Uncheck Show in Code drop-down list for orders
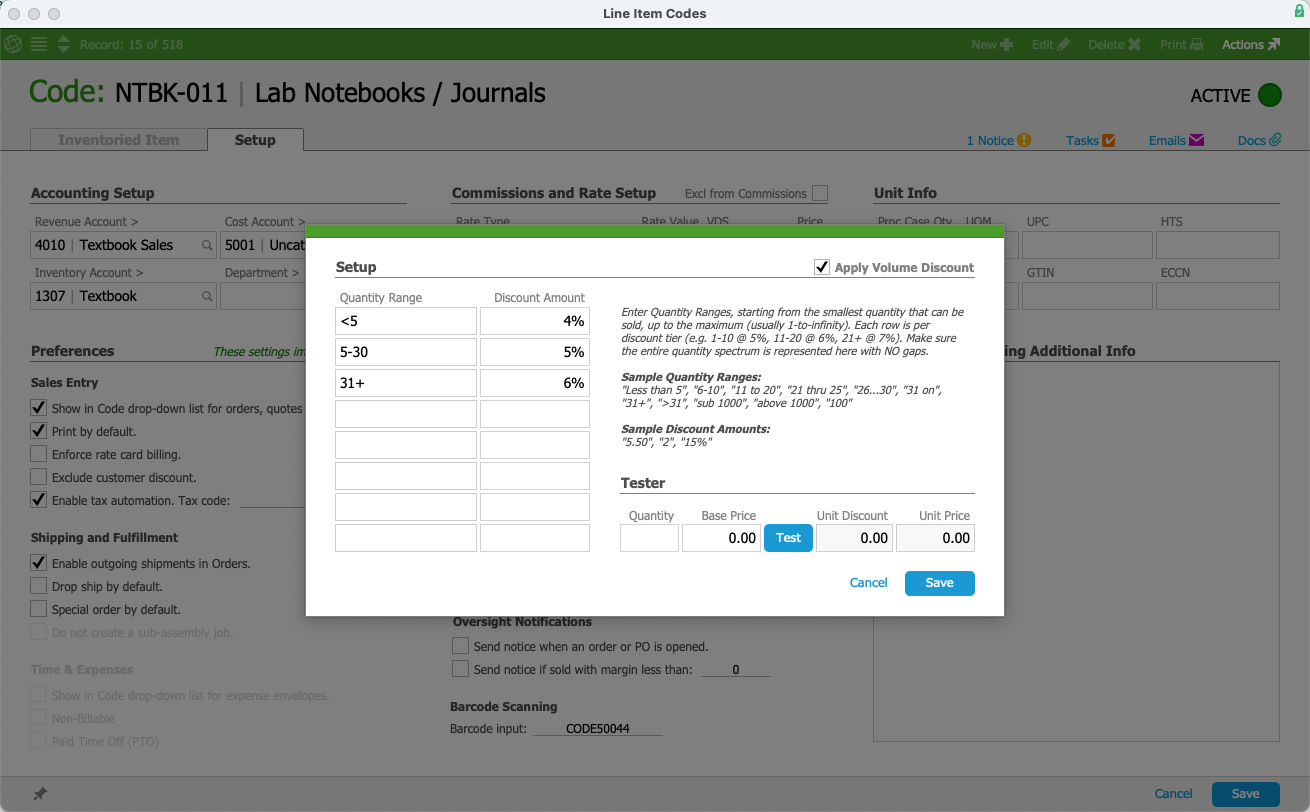Image resolution: width=1310 pixels, height=812 pixels. [39, 408]
